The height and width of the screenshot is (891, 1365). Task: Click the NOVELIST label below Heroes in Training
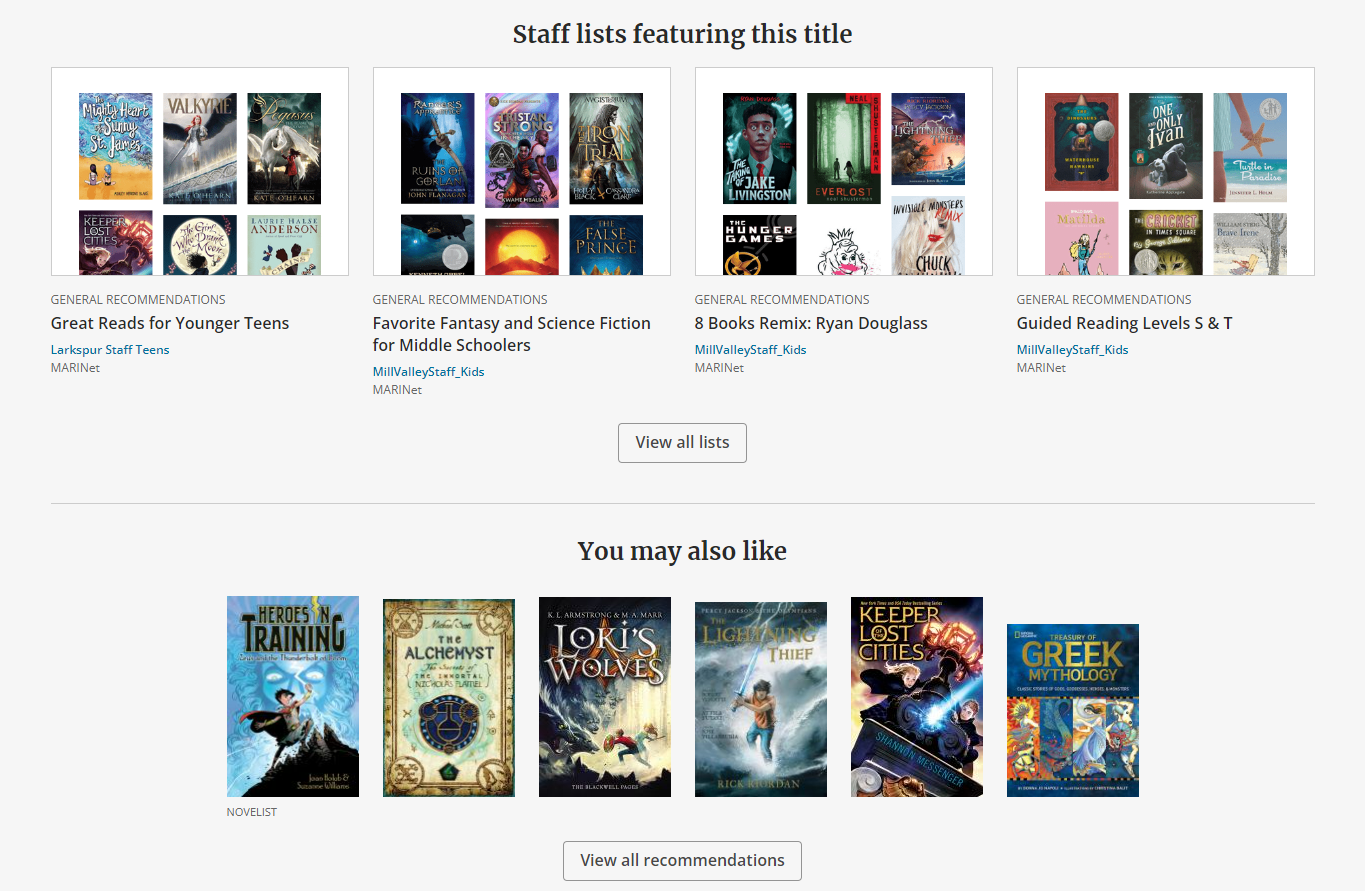251,811
